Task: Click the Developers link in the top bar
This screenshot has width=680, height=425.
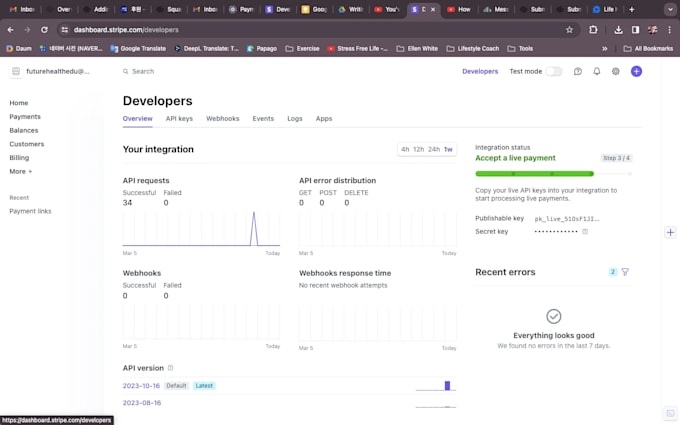Action: (480, 72)
